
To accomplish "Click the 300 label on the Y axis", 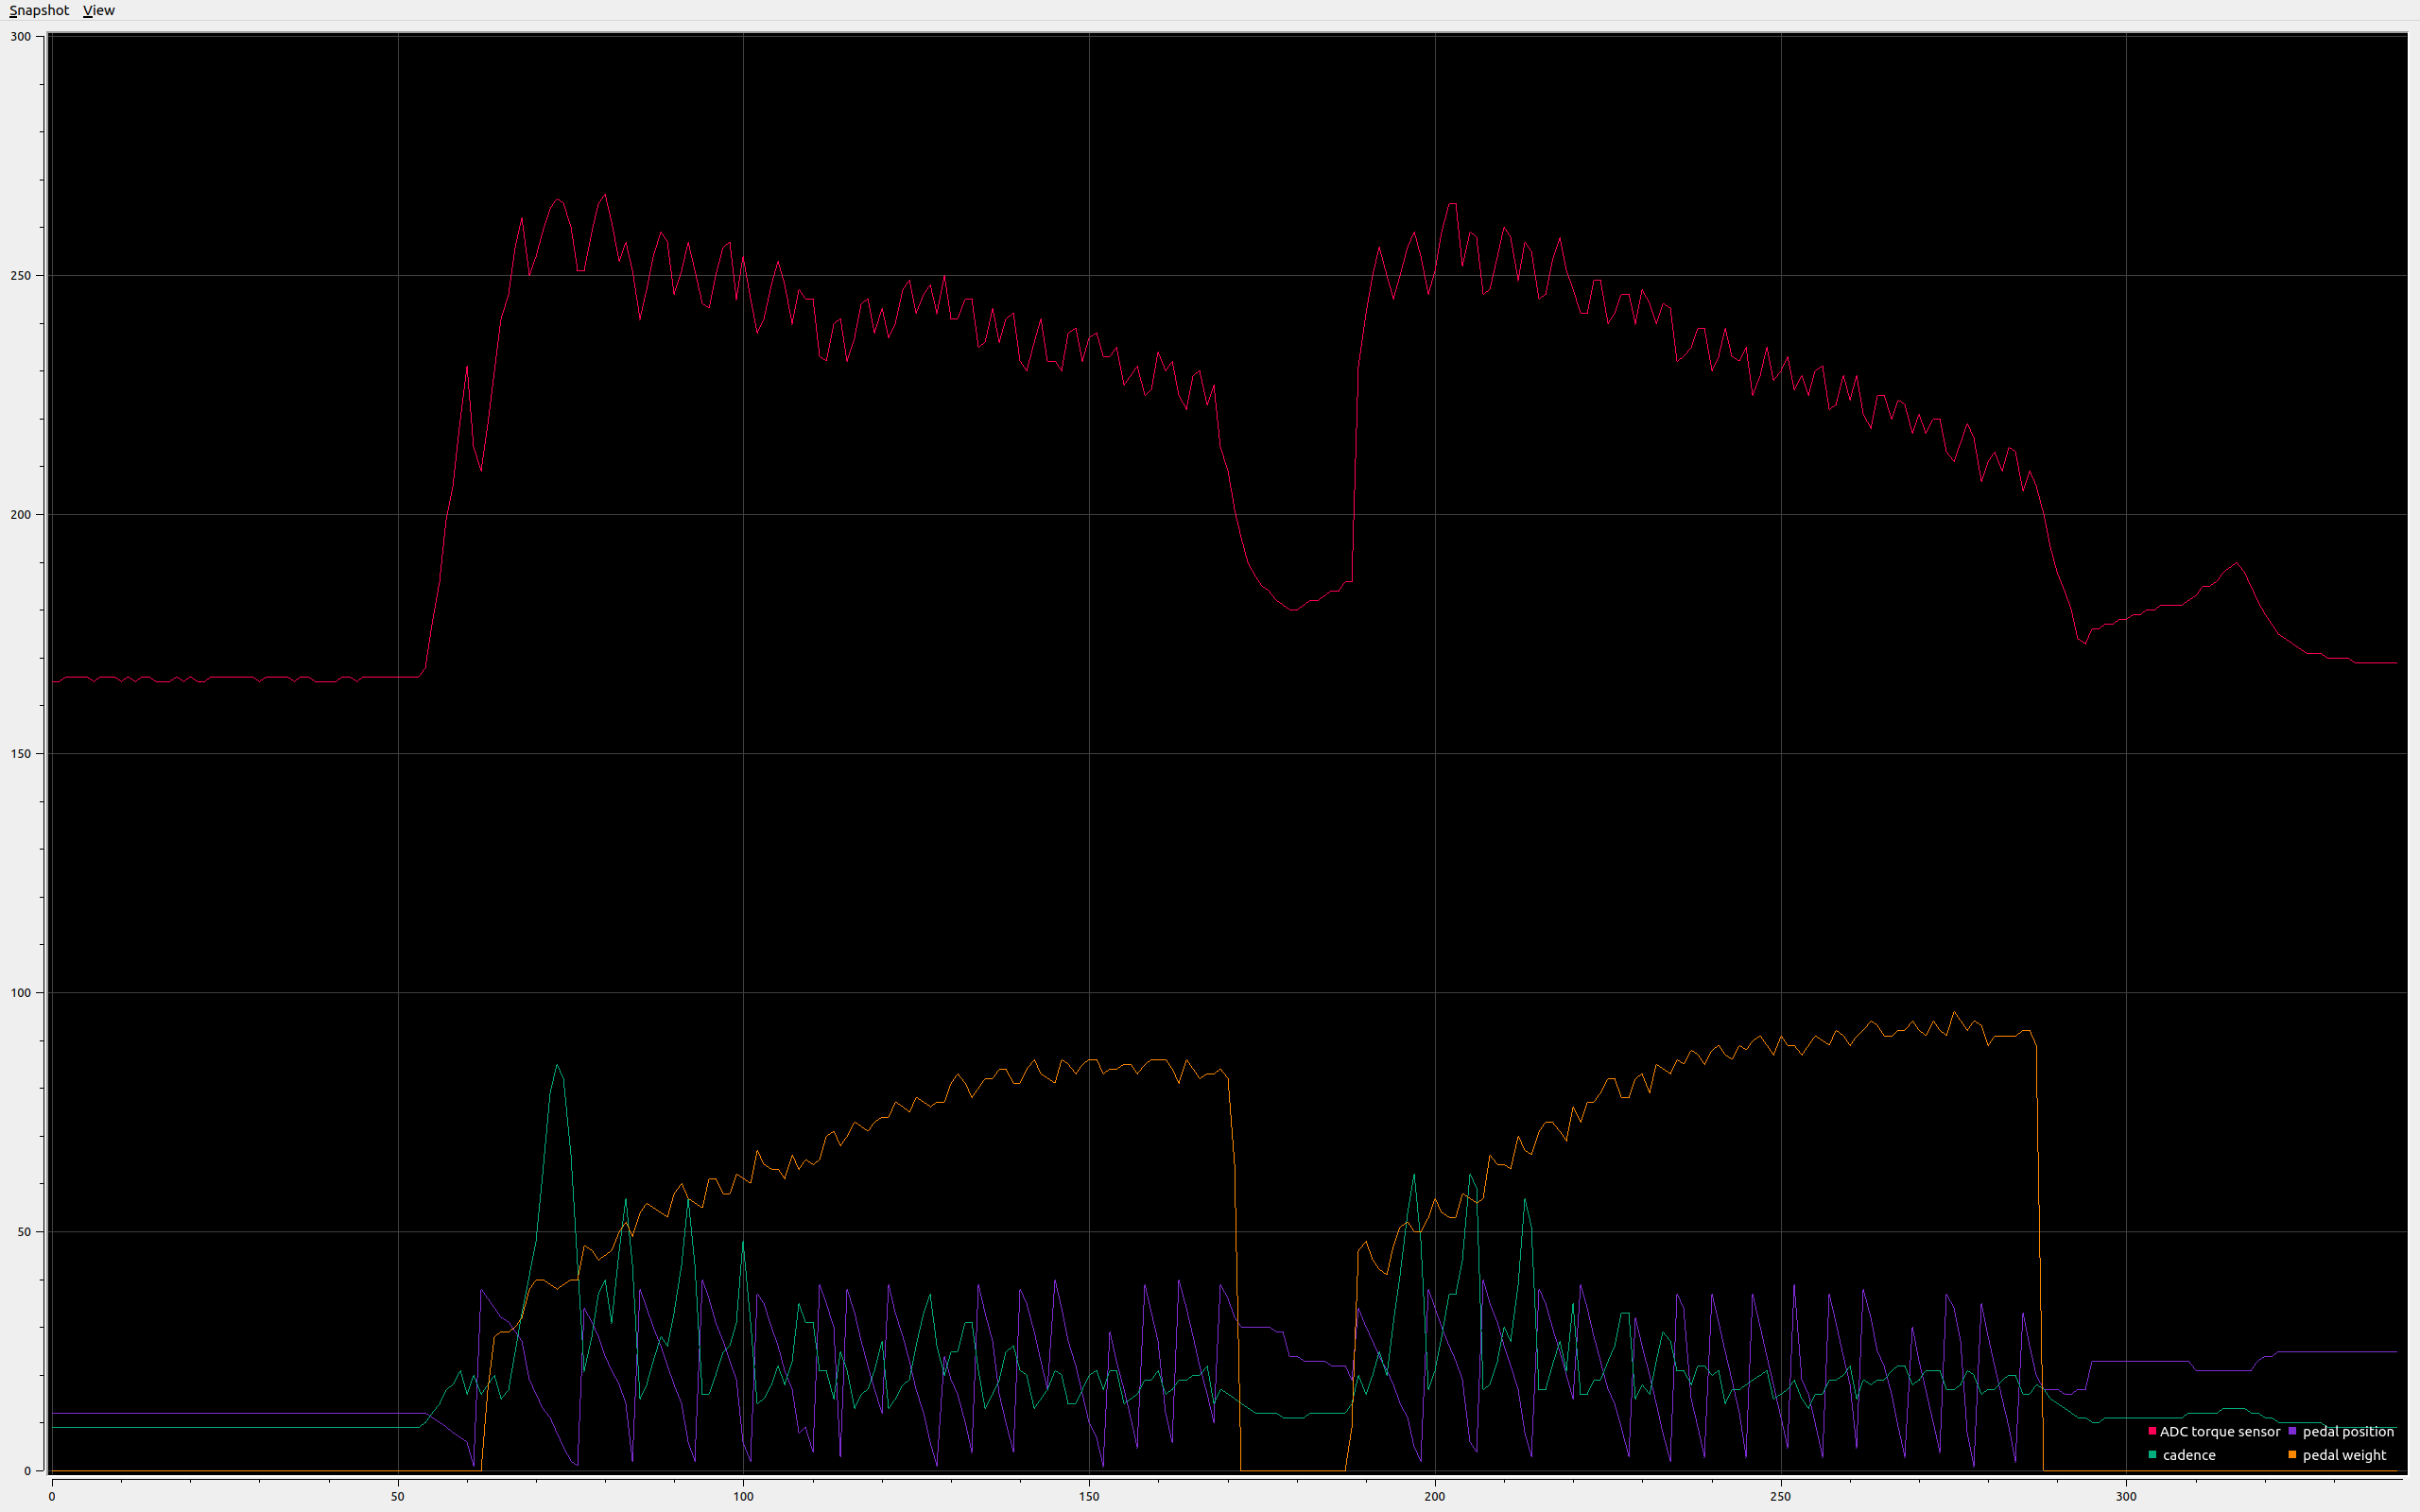I will (x=20, y=37).
